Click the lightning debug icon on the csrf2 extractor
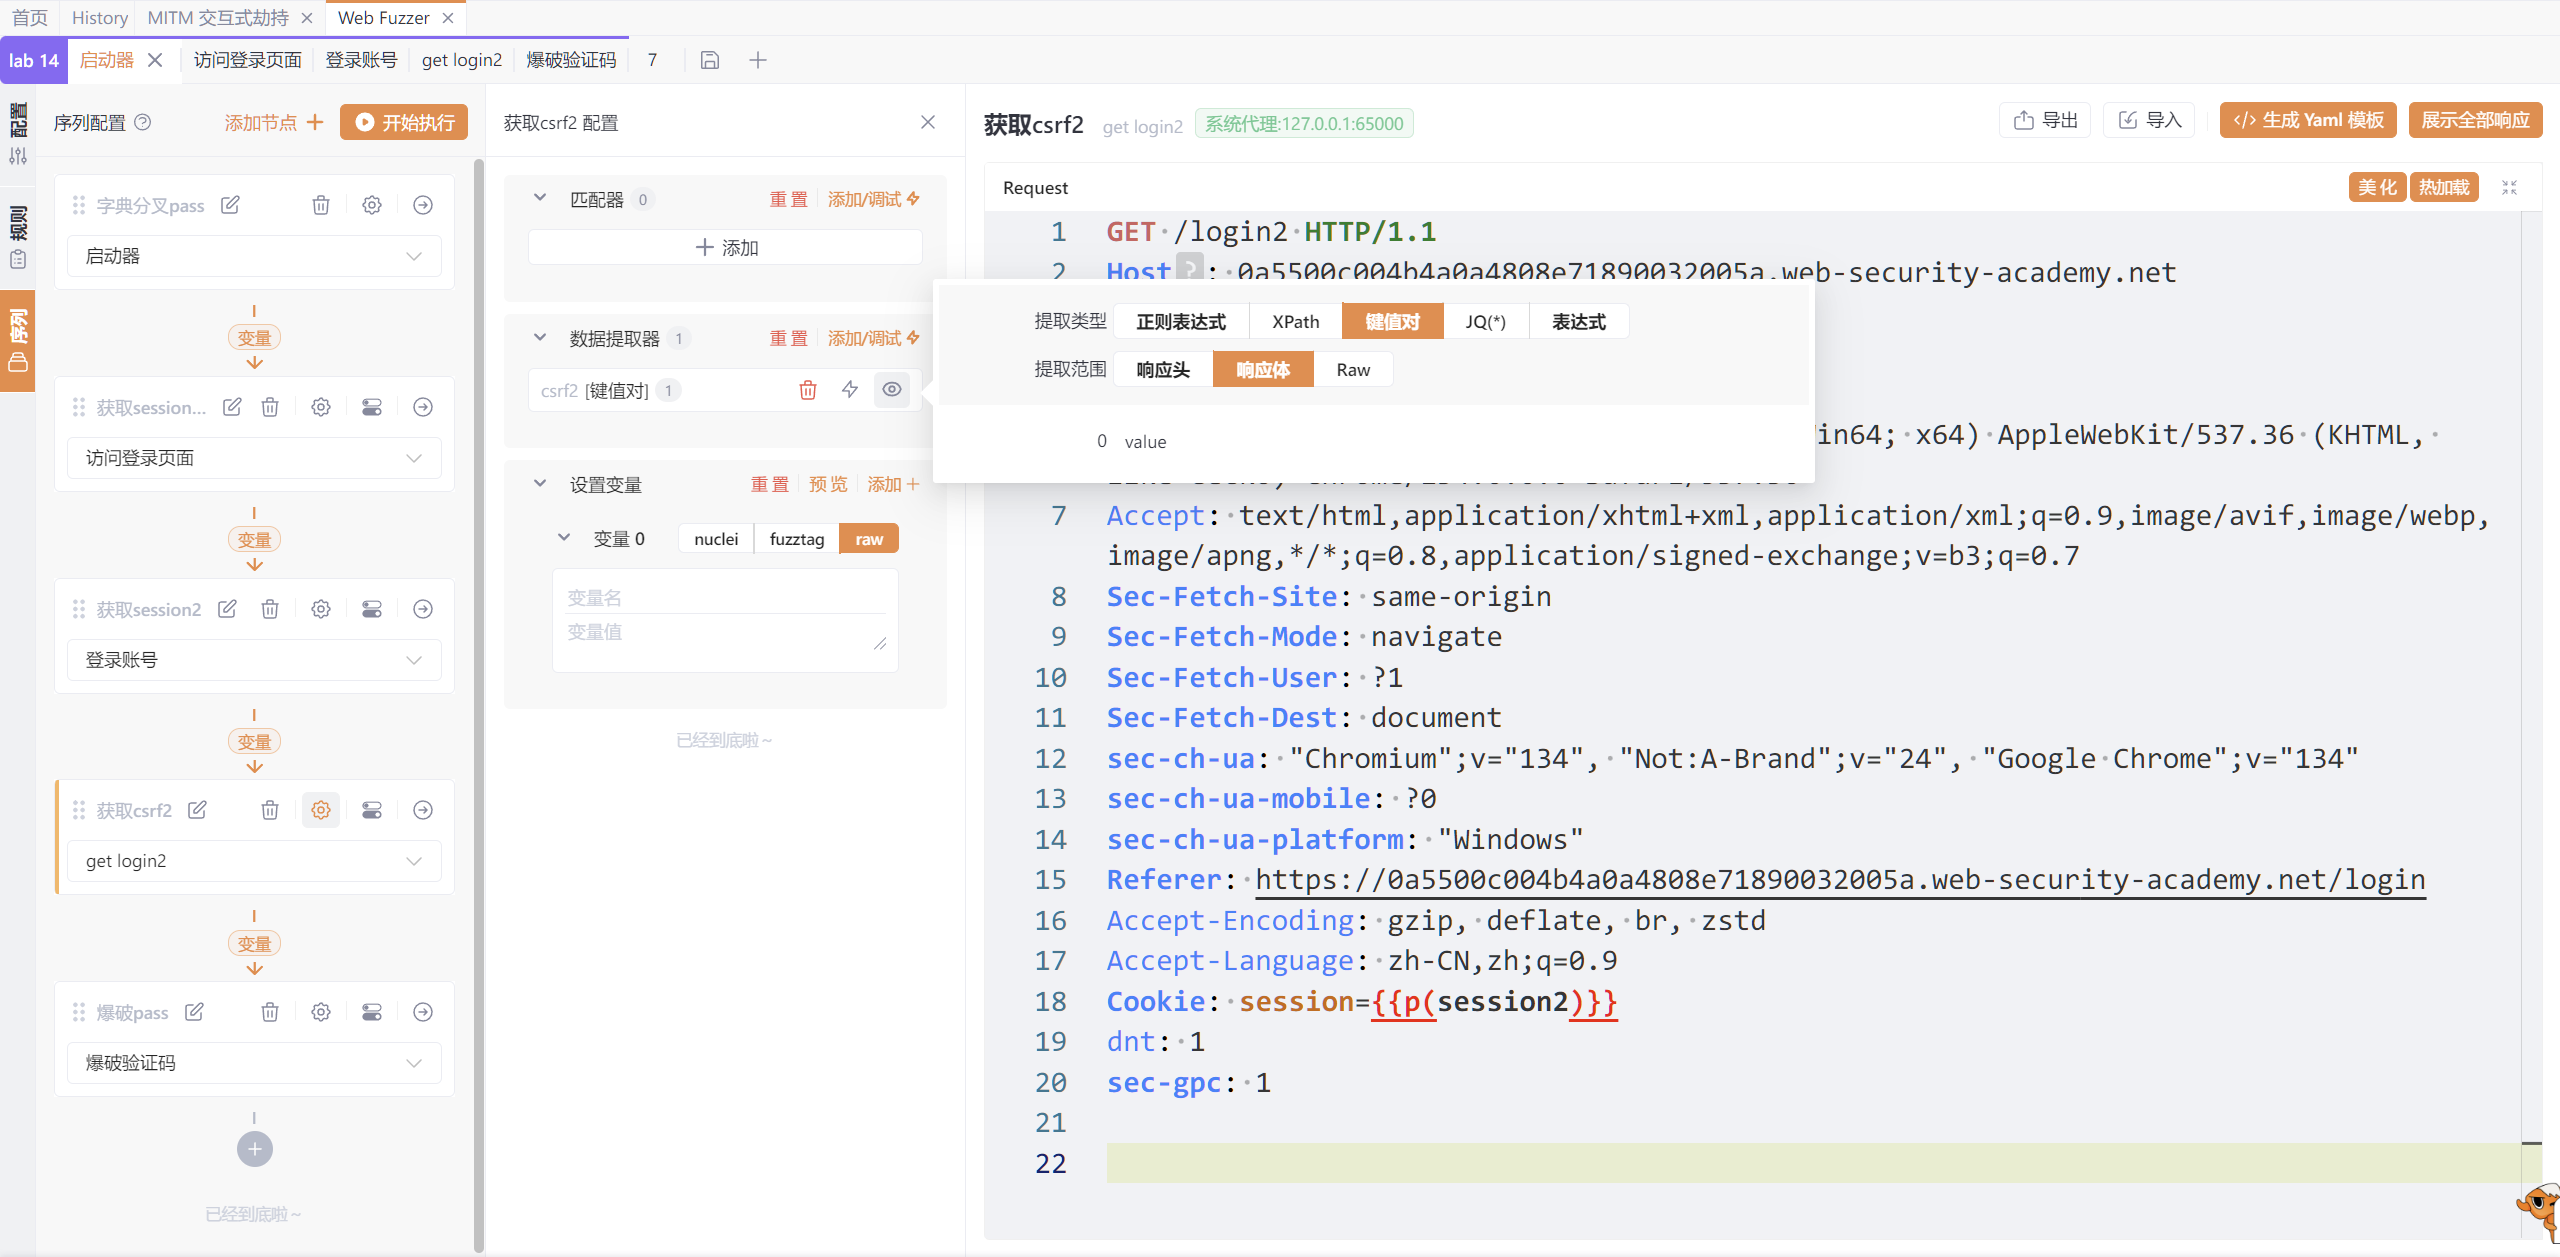Image resolution: width=2560 pixels, height=1257 pixels. pyautogui.click(x=850, y=390)
